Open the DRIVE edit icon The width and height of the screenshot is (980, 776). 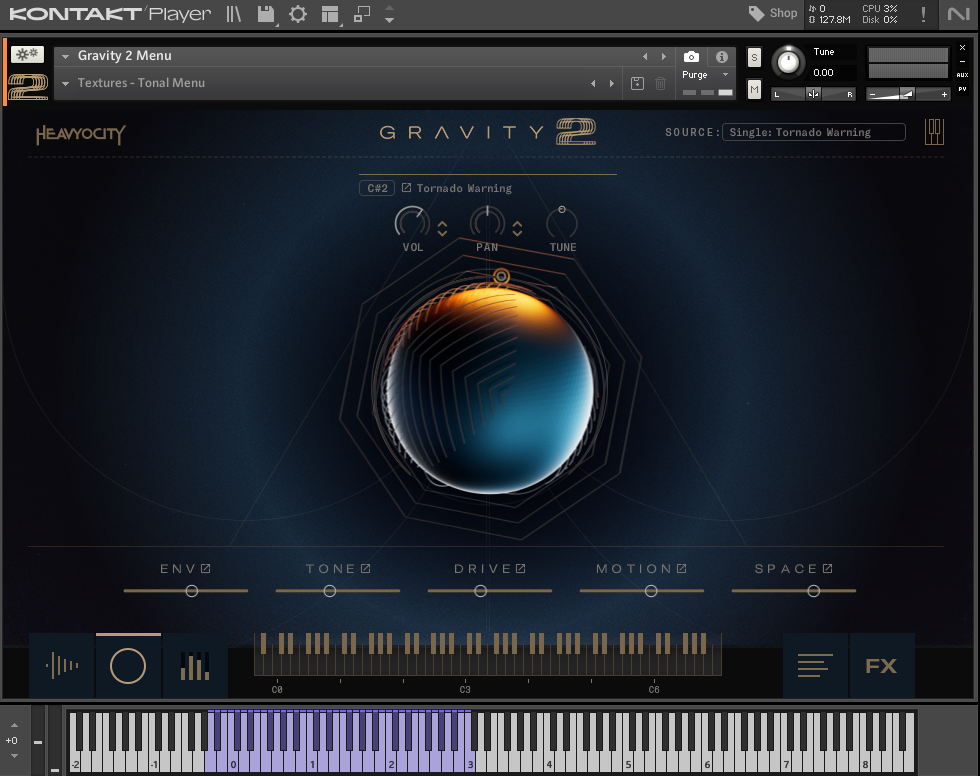pos(521,569)
